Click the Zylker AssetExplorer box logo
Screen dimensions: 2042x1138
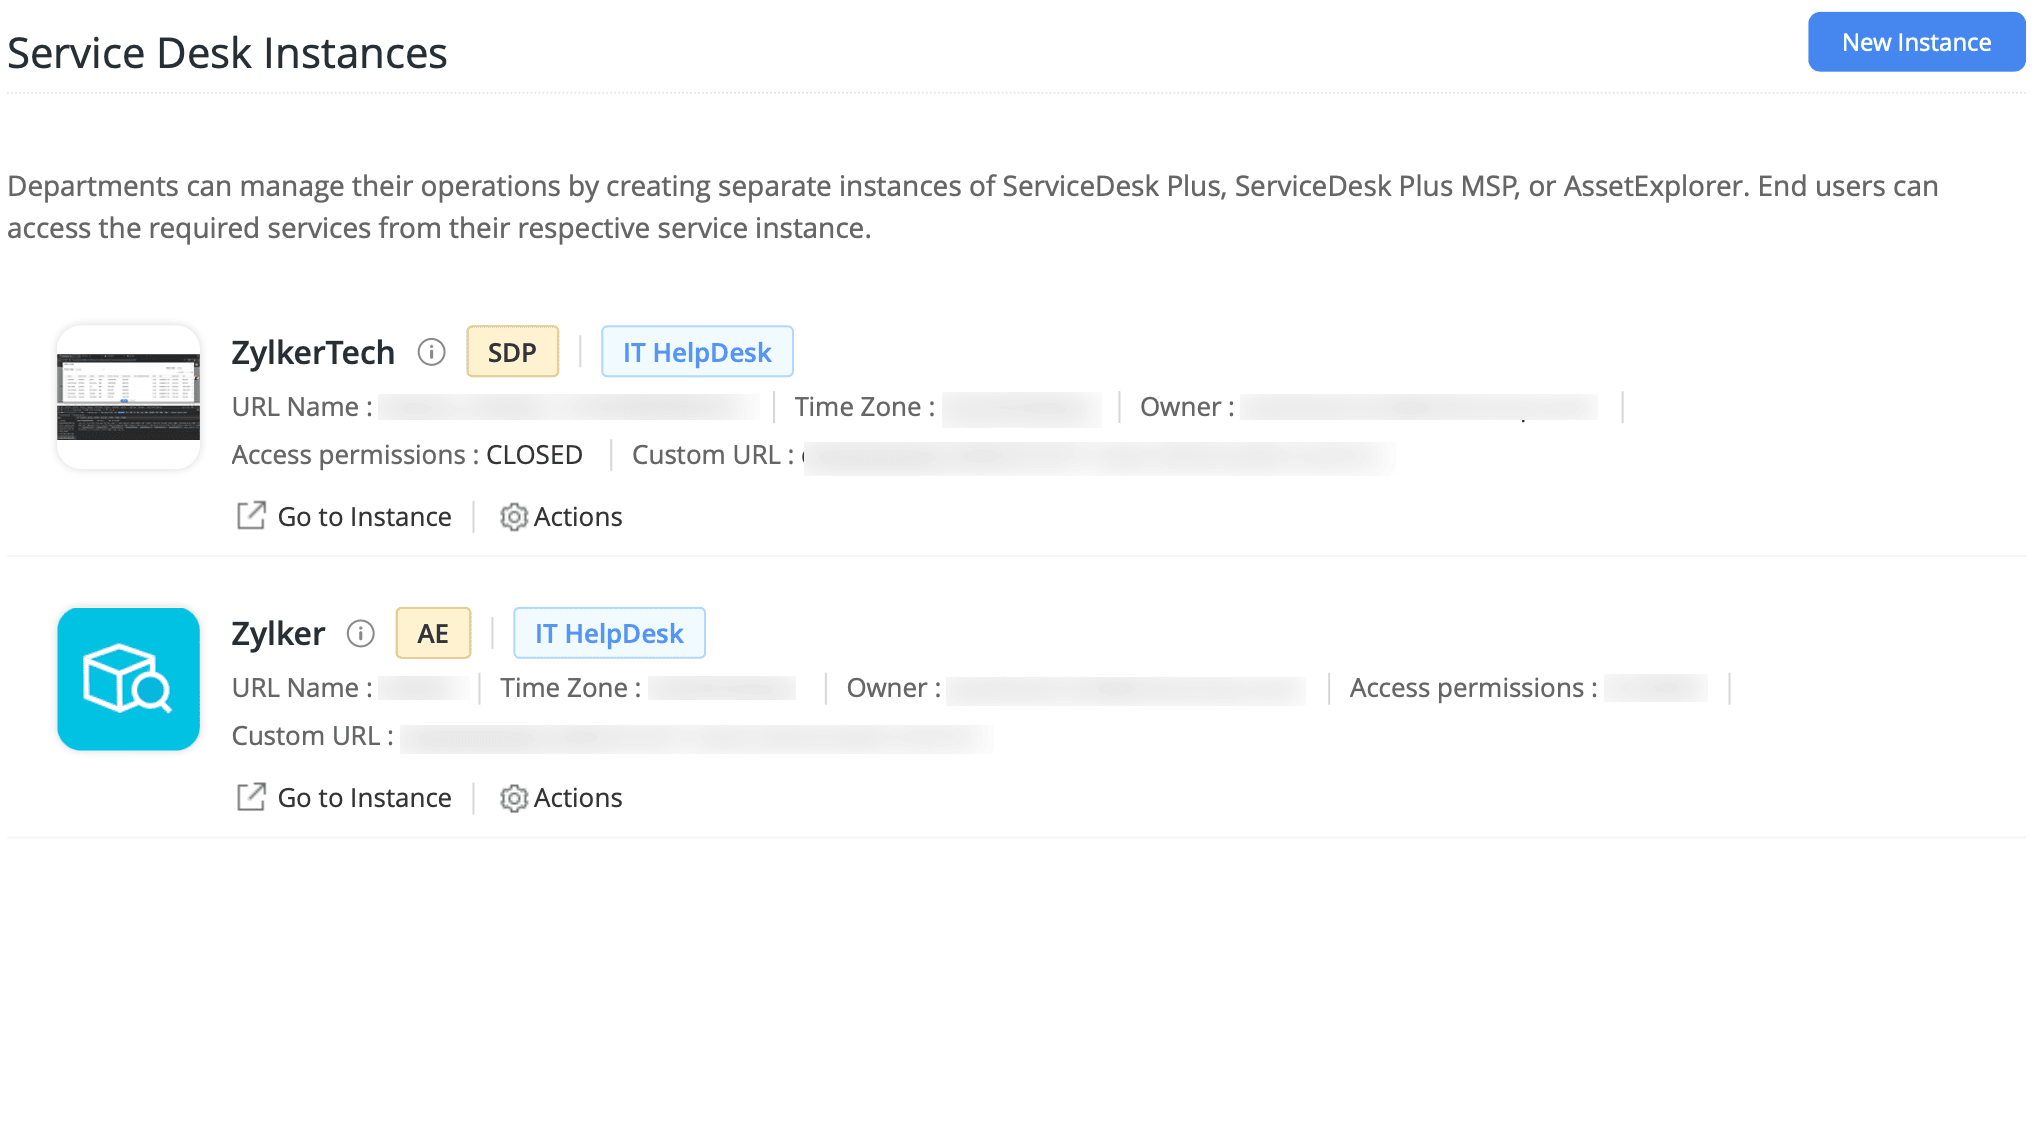click(x=128, y=679)
